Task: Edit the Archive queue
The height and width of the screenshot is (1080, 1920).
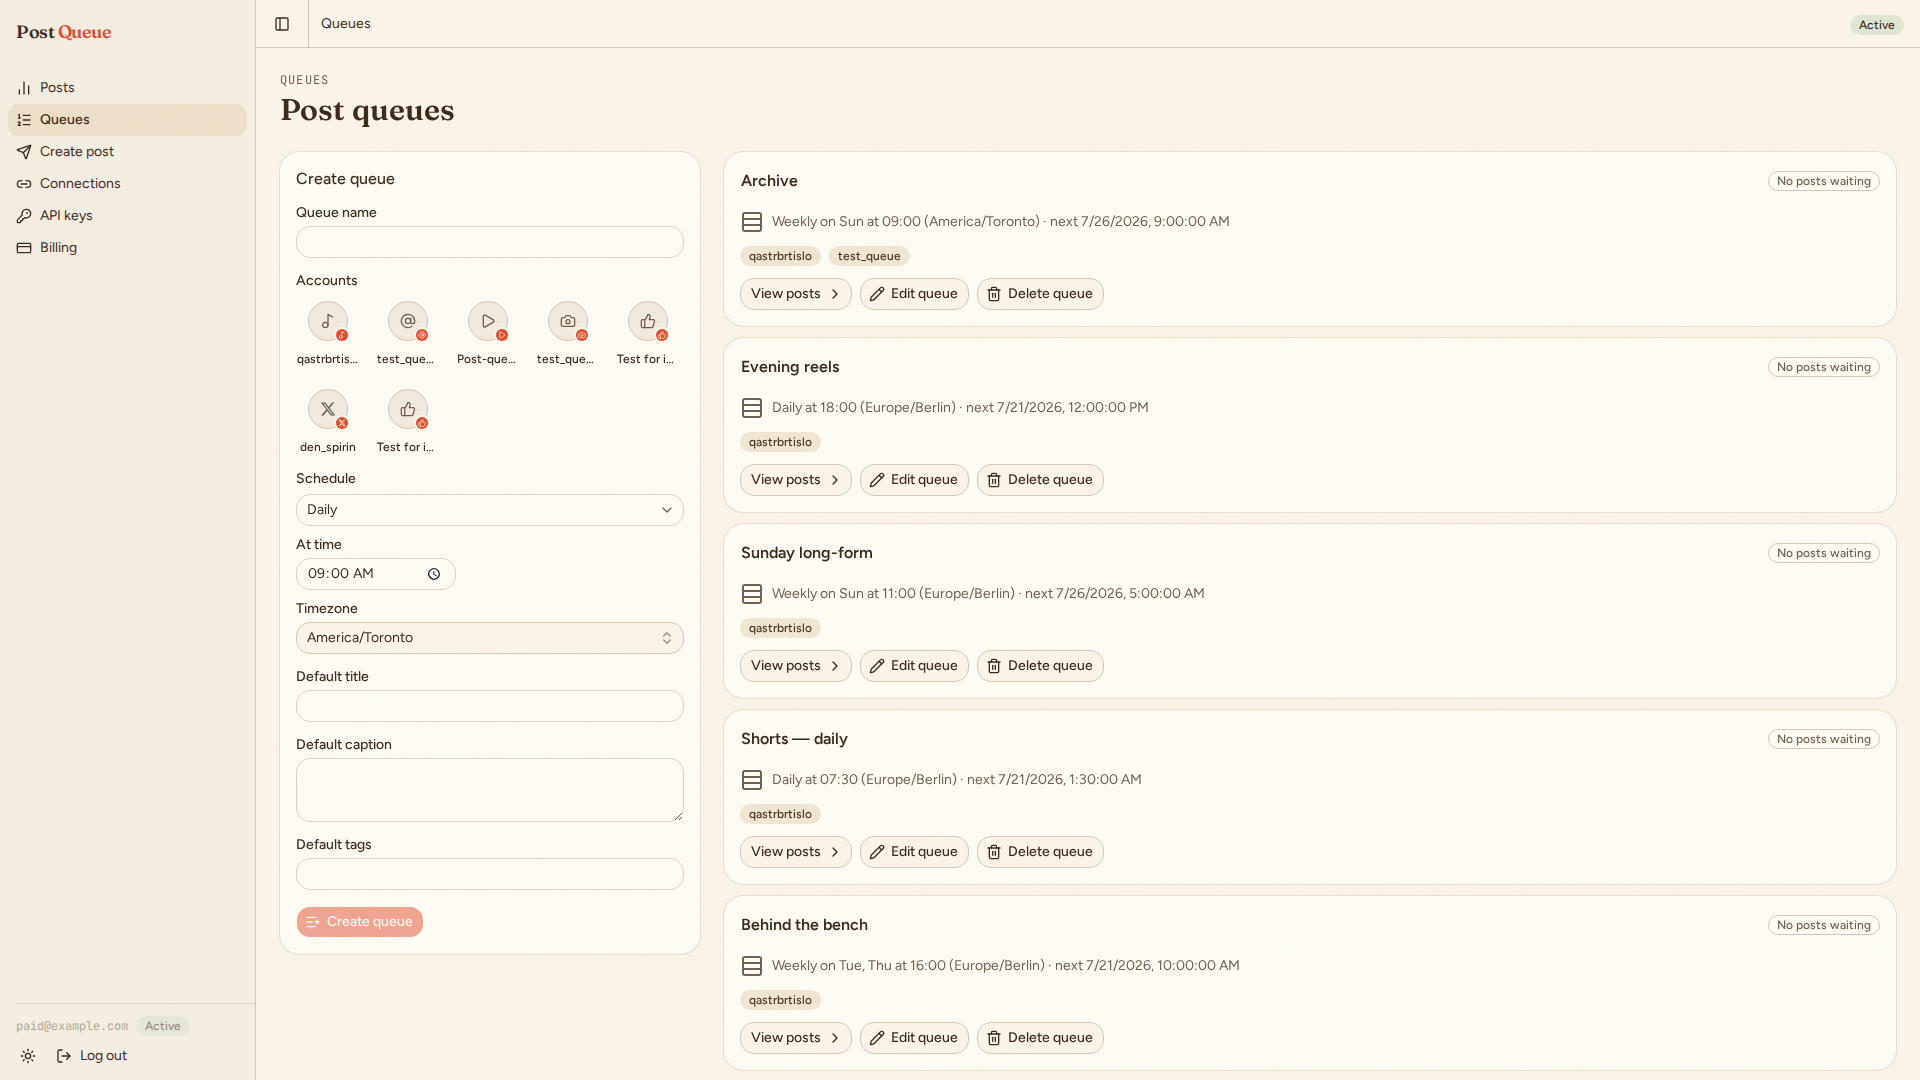Action: [914, 294]
